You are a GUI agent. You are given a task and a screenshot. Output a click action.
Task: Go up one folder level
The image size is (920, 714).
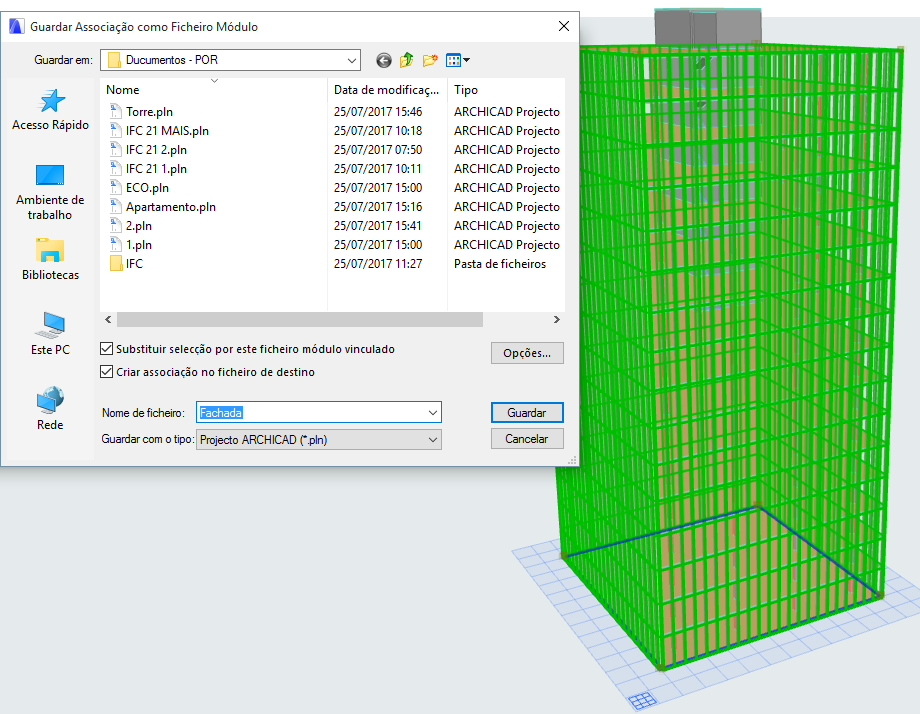(x=407, y=60)
